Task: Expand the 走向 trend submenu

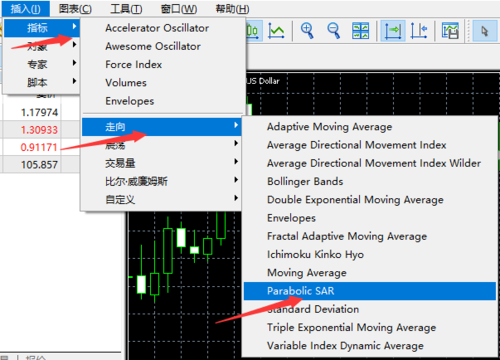Action: pyautogui.click(x=161, y=127)
